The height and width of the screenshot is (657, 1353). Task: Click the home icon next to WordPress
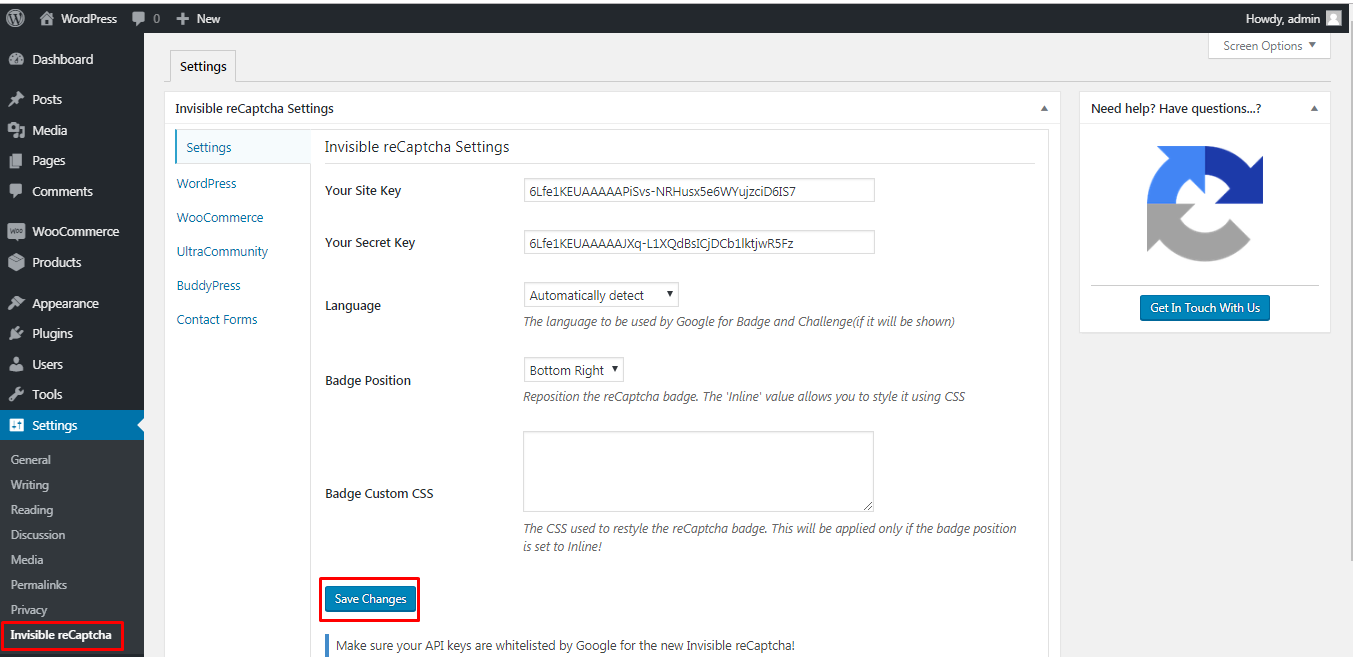pyautogui.click(x=47, y=18)
